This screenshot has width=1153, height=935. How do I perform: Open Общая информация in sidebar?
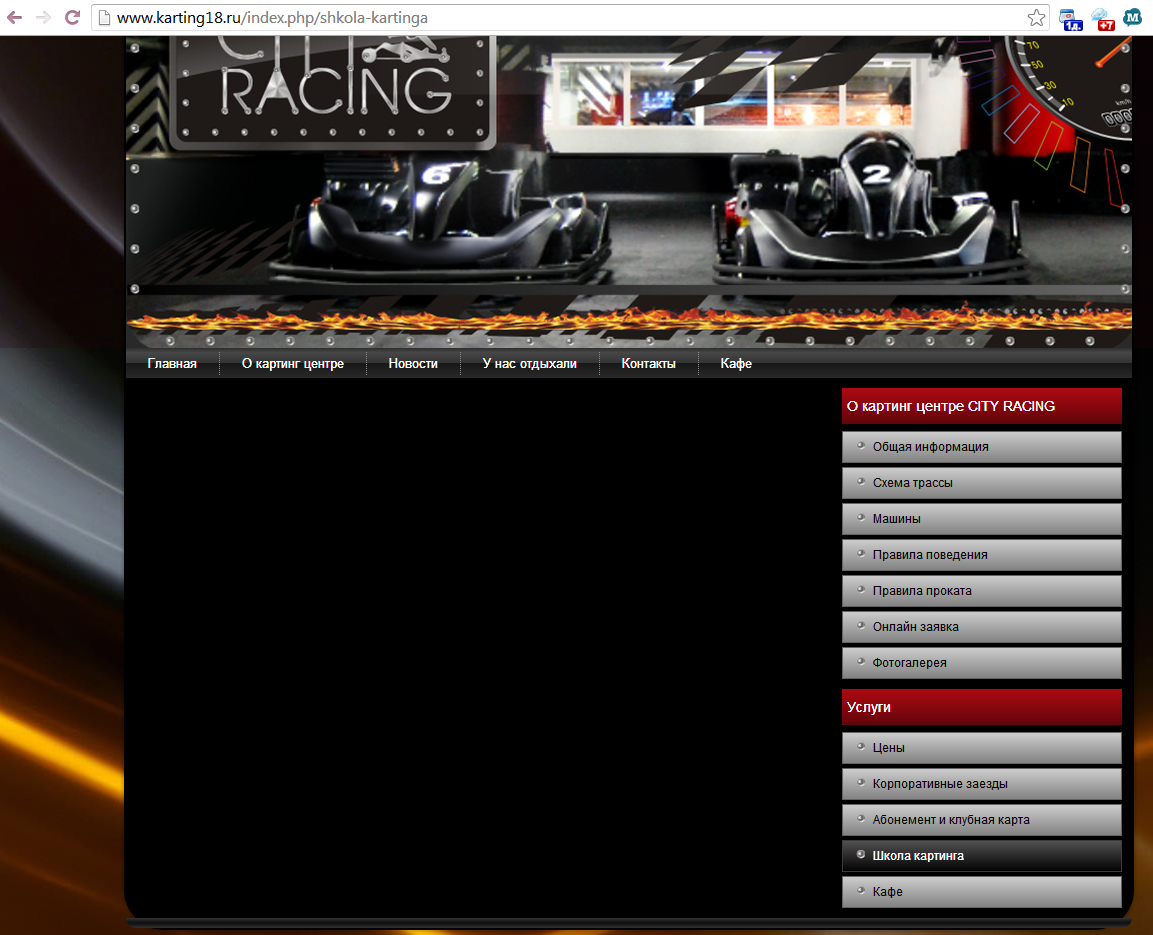coord(982,447)
